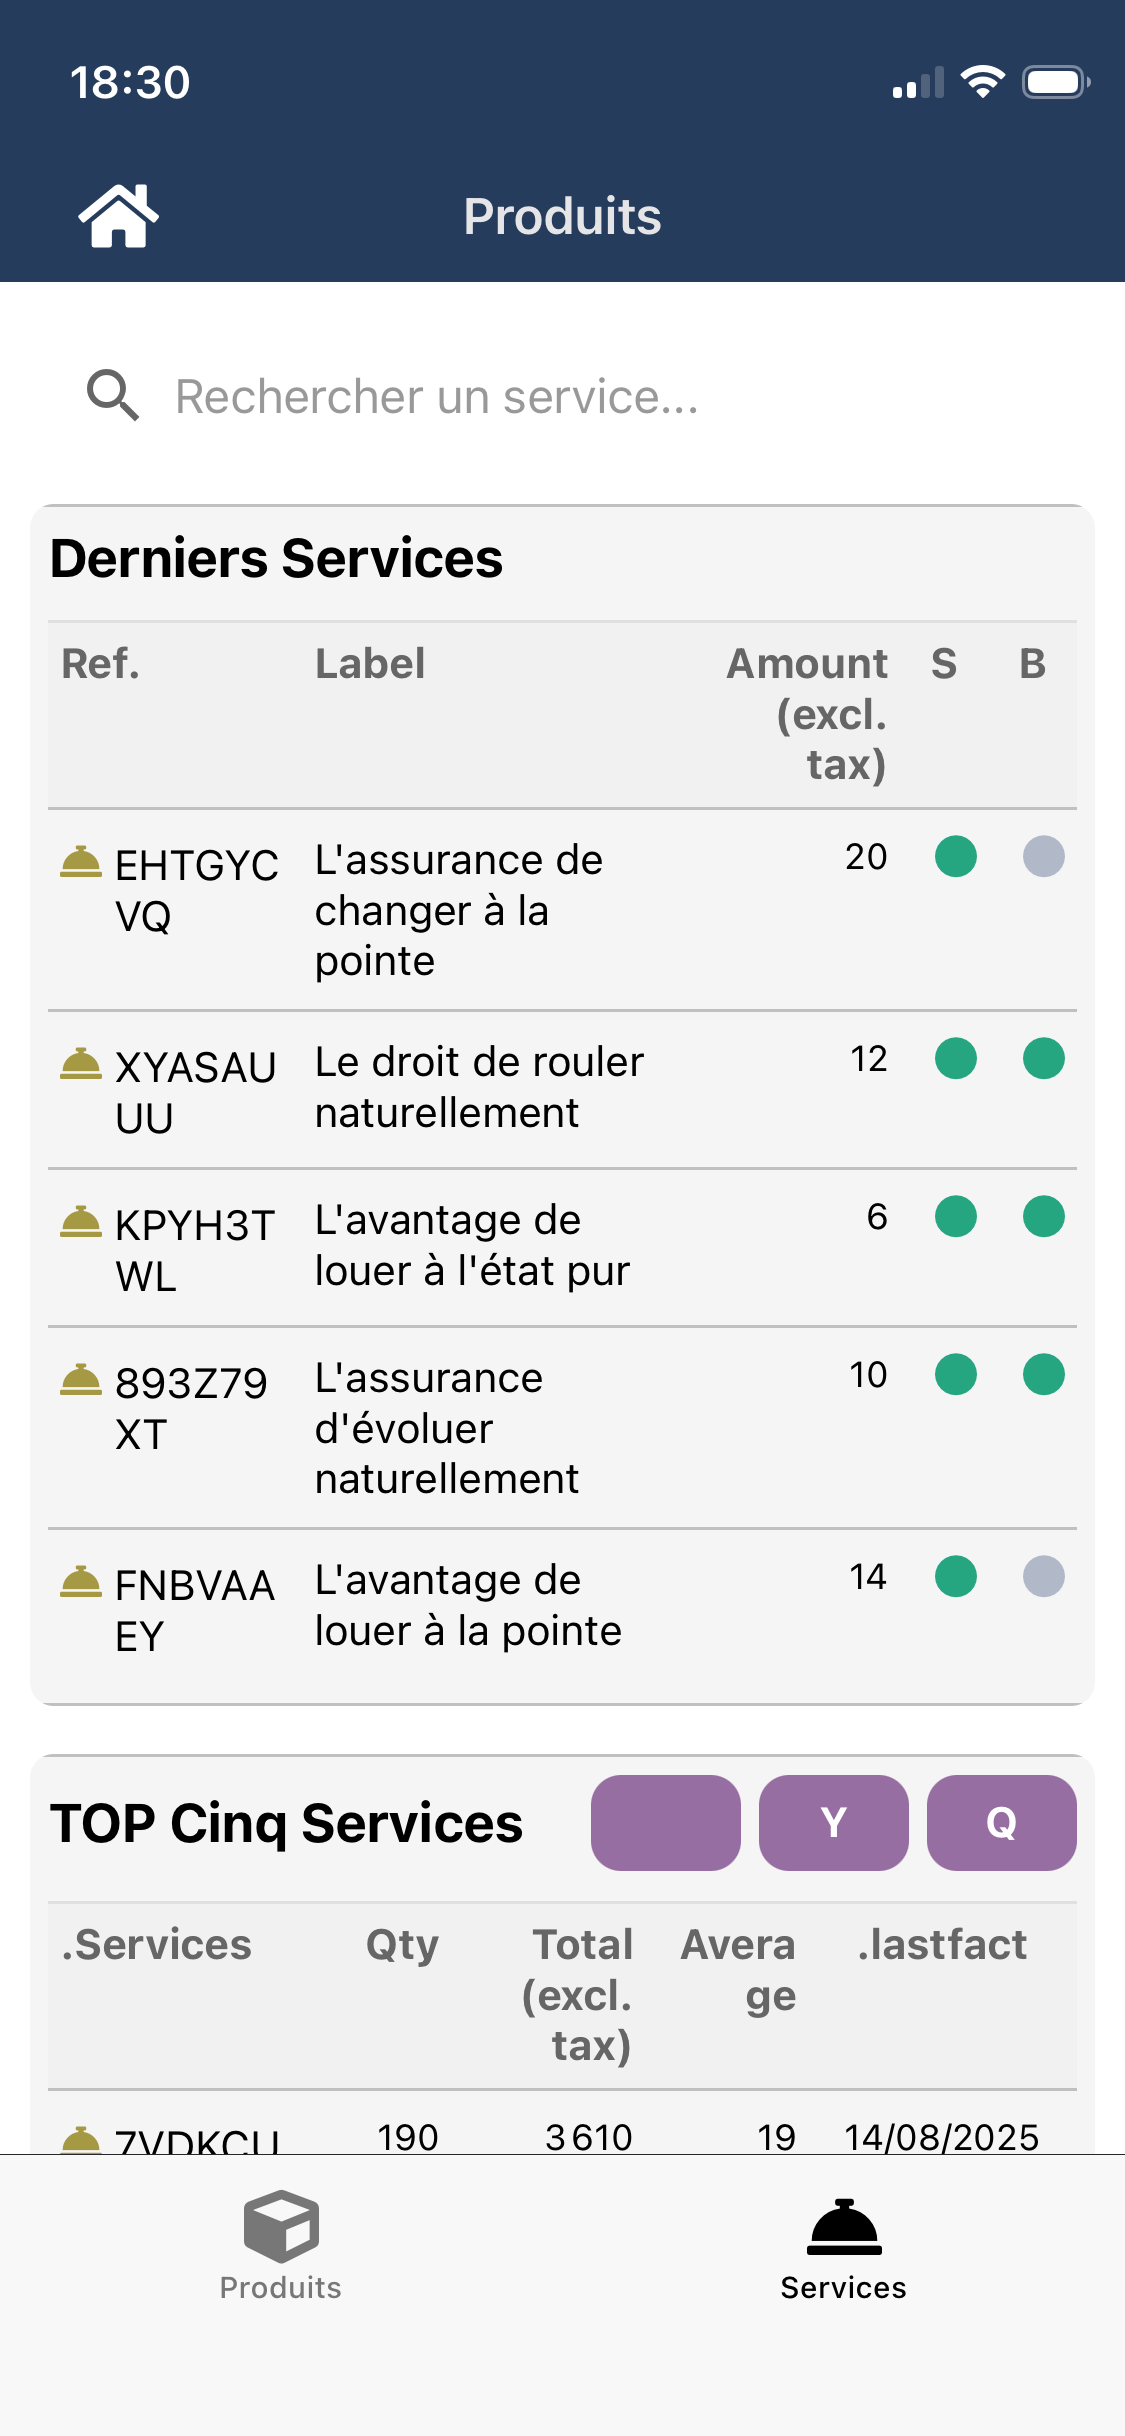Screen dimensions: 1125x2436
Task: Open the 893Z79XT service bell icon
Action: [x=81, y=1379]
